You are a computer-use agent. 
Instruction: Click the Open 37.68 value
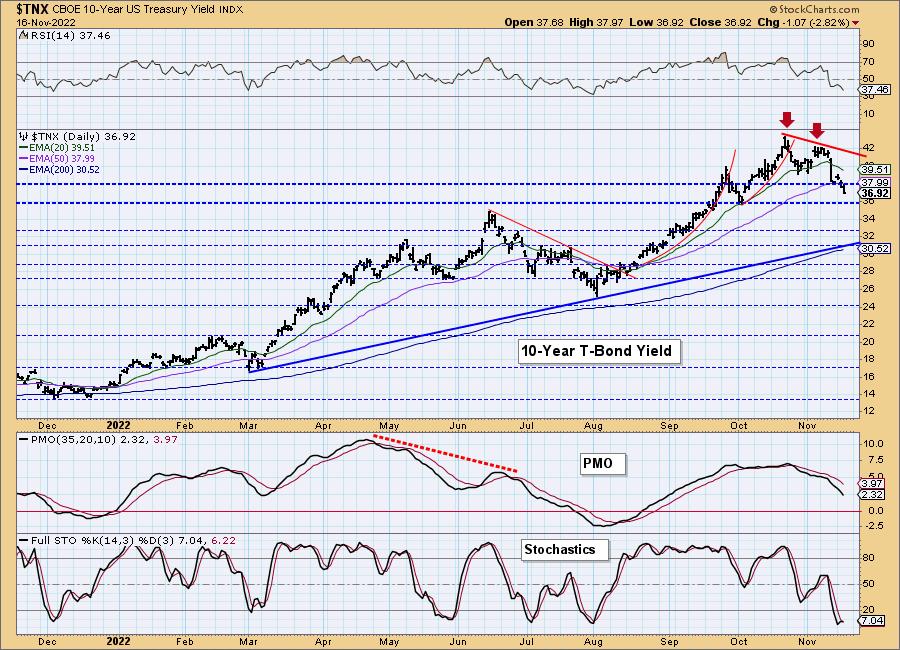535,22
